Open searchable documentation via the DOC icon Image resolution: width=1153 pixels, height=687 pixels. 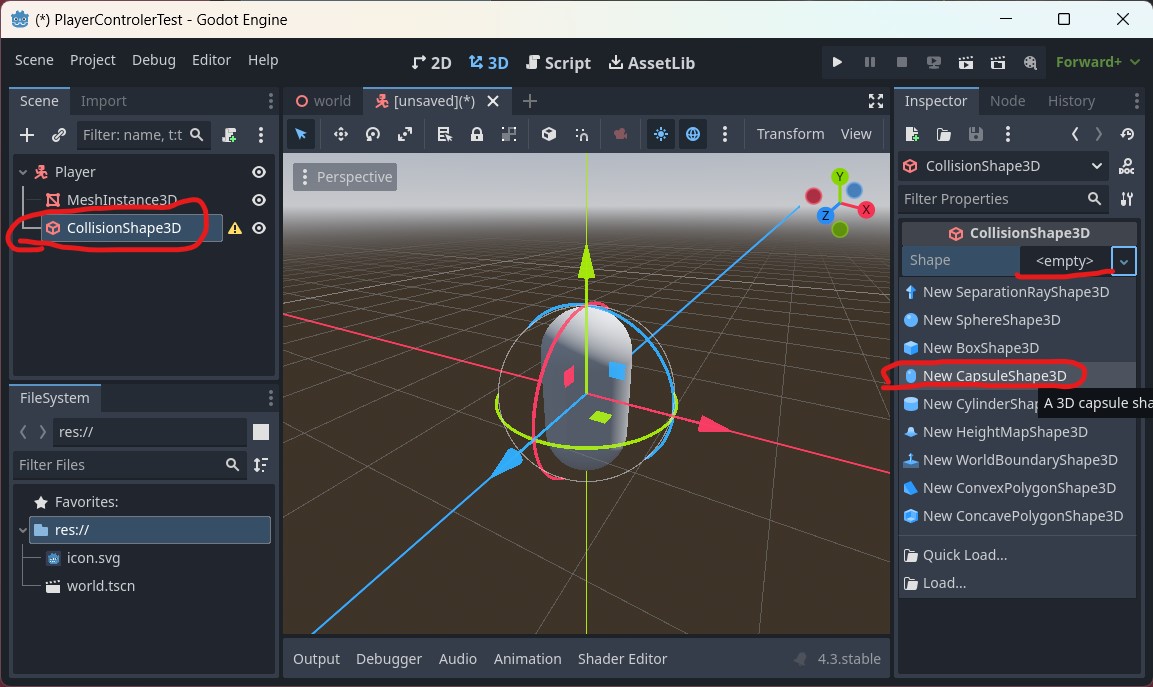tap(1126, 166)
